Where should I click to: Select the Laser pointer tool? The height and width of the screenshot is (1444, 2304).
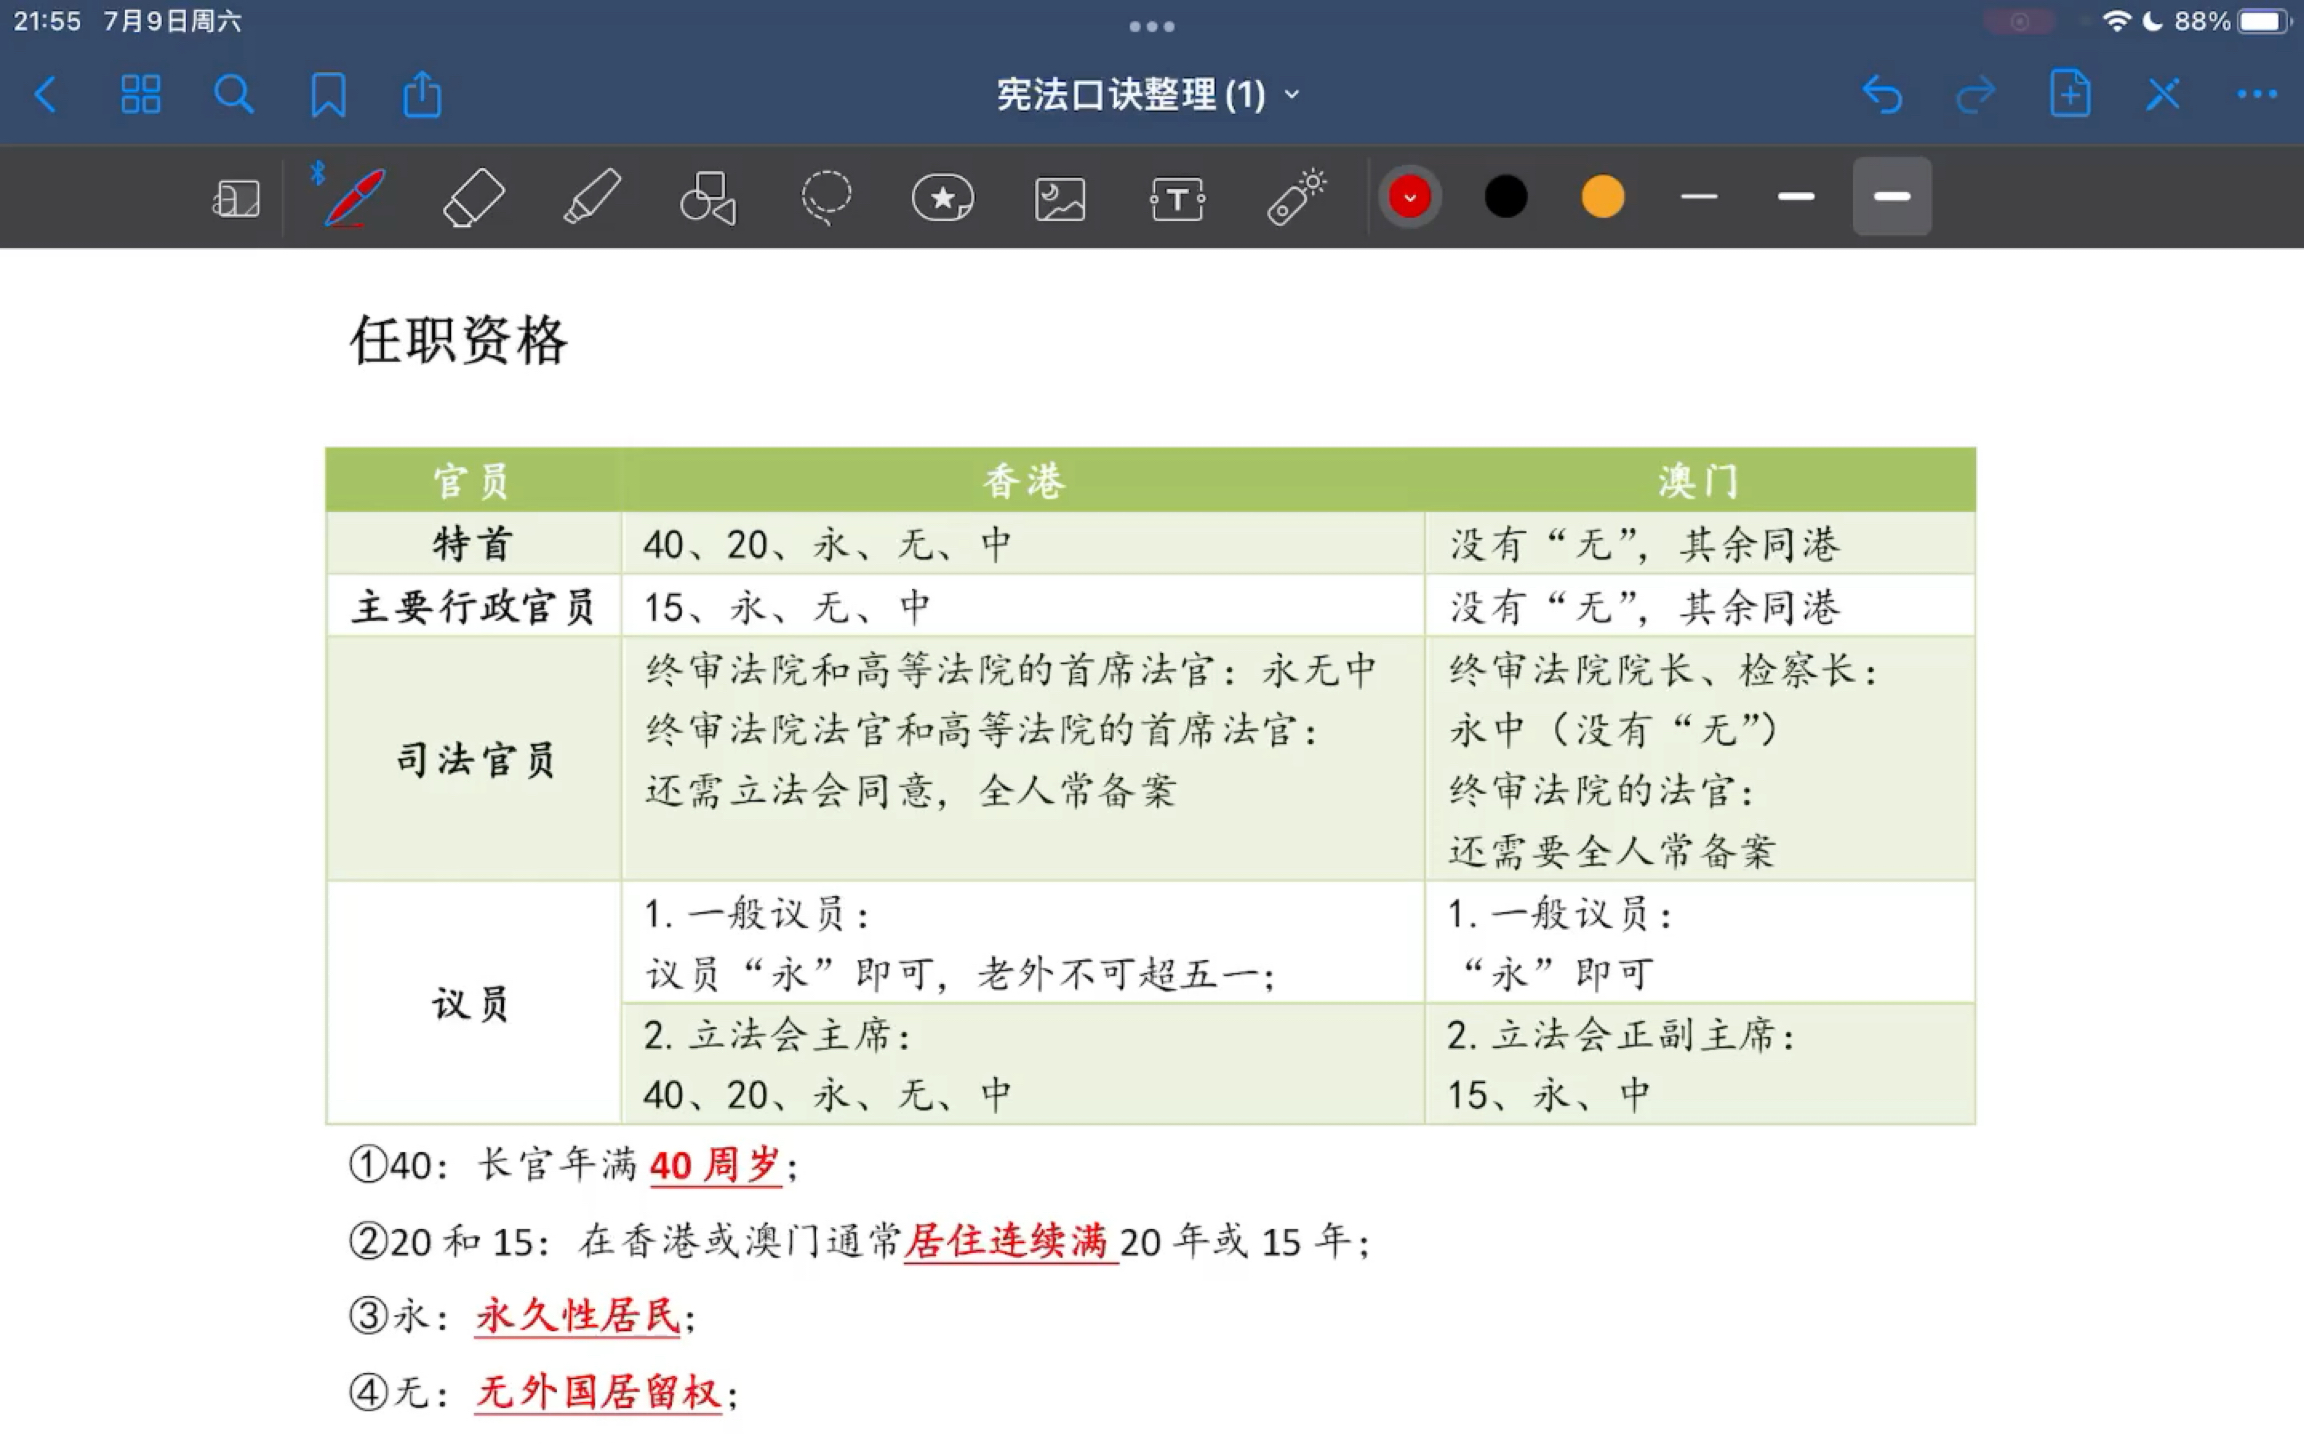1296,197
